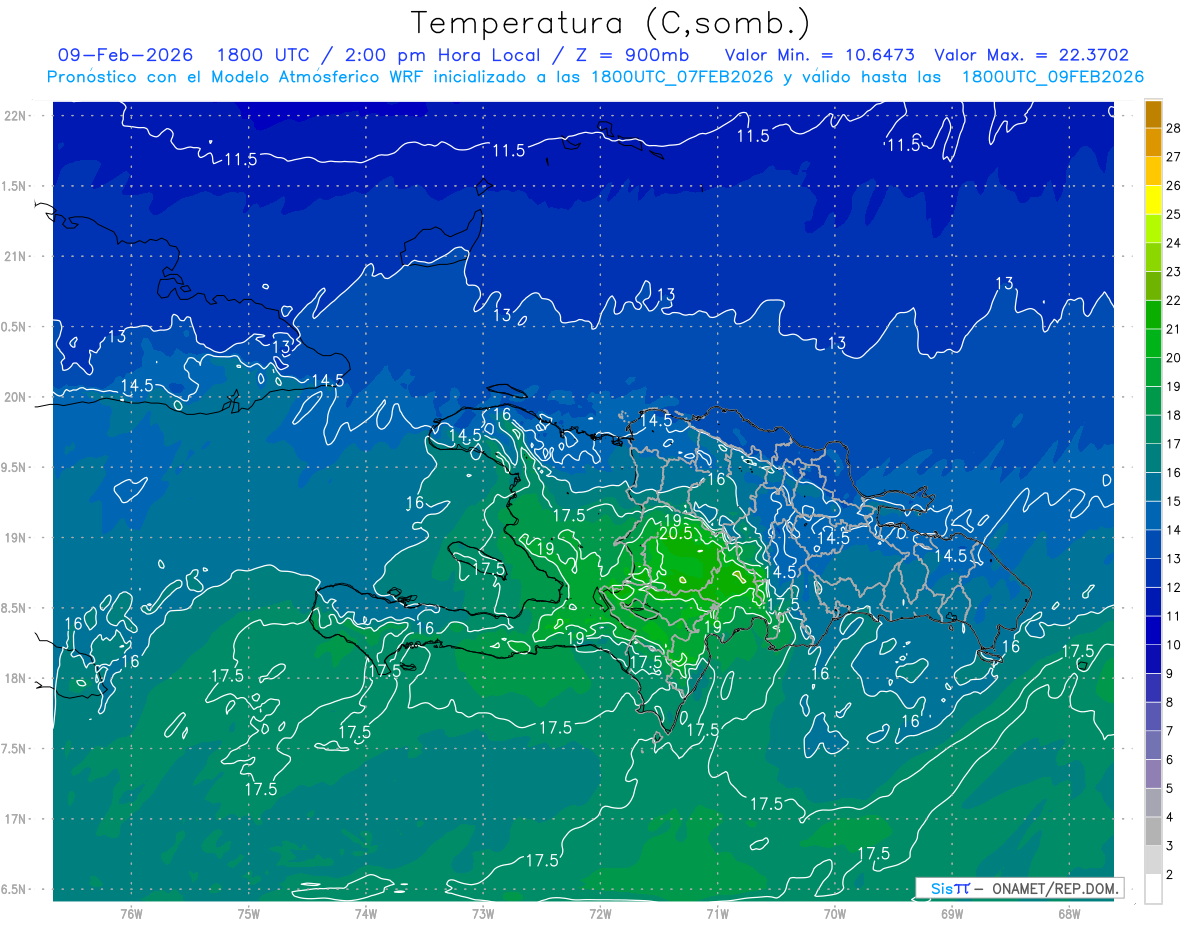Image resolution: width=1200 pixels, height=927 pixels.
Task: Click "Valor Min. = 10.6473" in header
Action: click(x=819, y=55)
